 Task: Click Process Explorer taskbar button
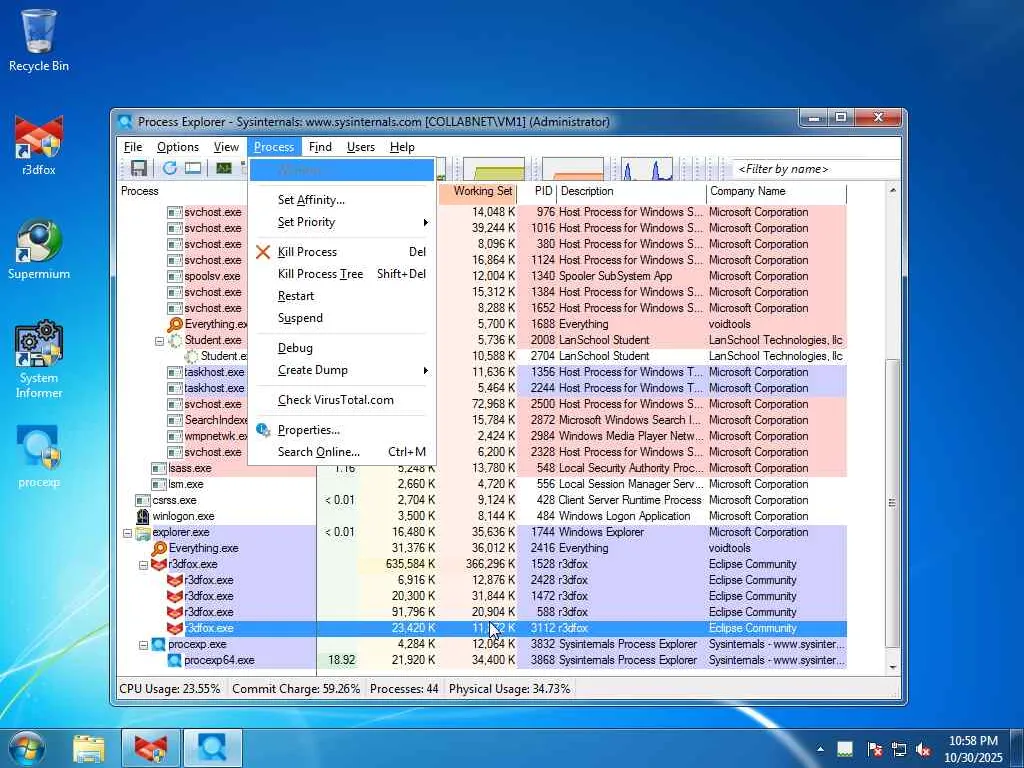point(212,748)
